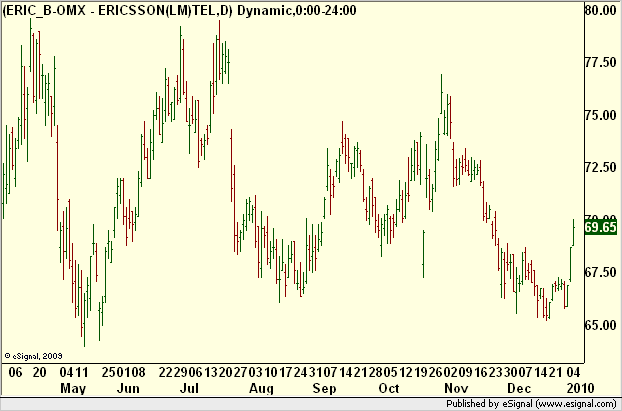622x411 pixels.
Task: Click the Sep month label
Action: tap(324, 388)
